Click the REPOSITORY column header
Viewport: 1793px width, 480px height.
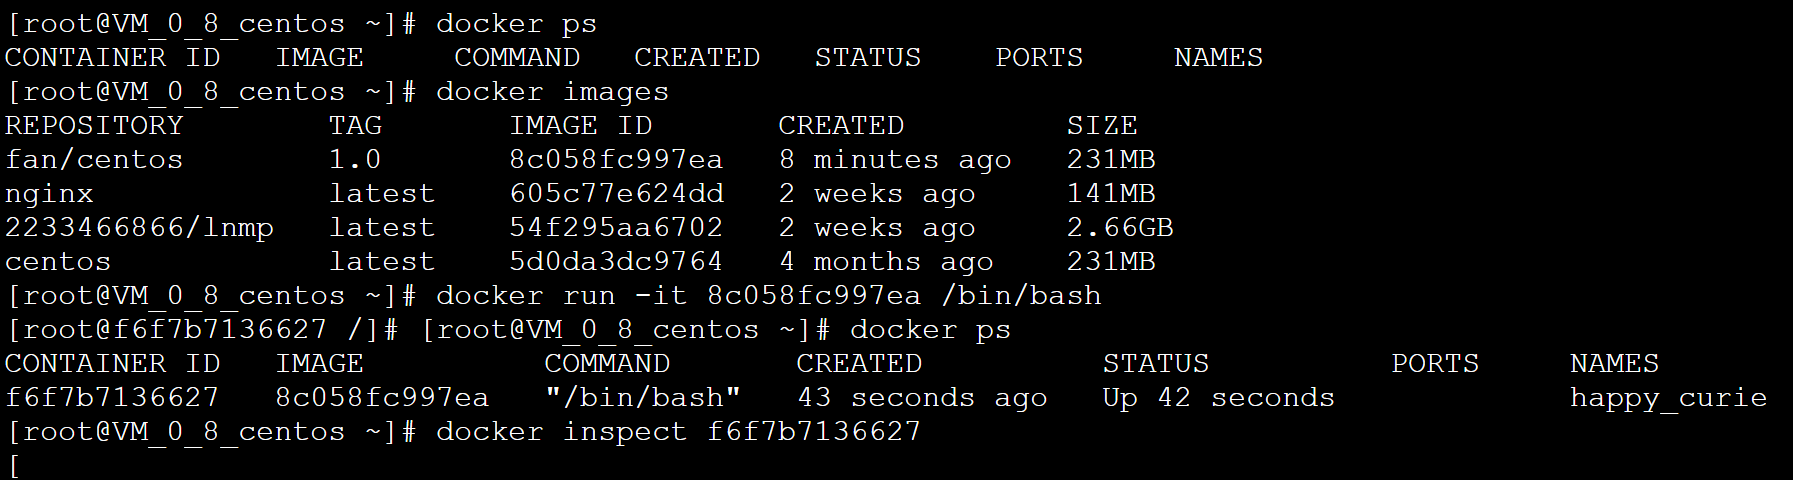(x=94, y=126)
